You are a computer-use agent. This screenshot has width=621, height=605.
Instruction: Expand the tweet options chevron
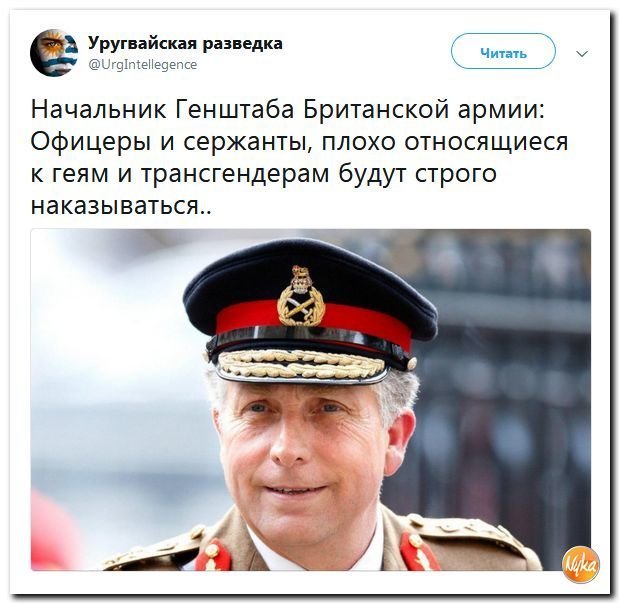point(582,53)
